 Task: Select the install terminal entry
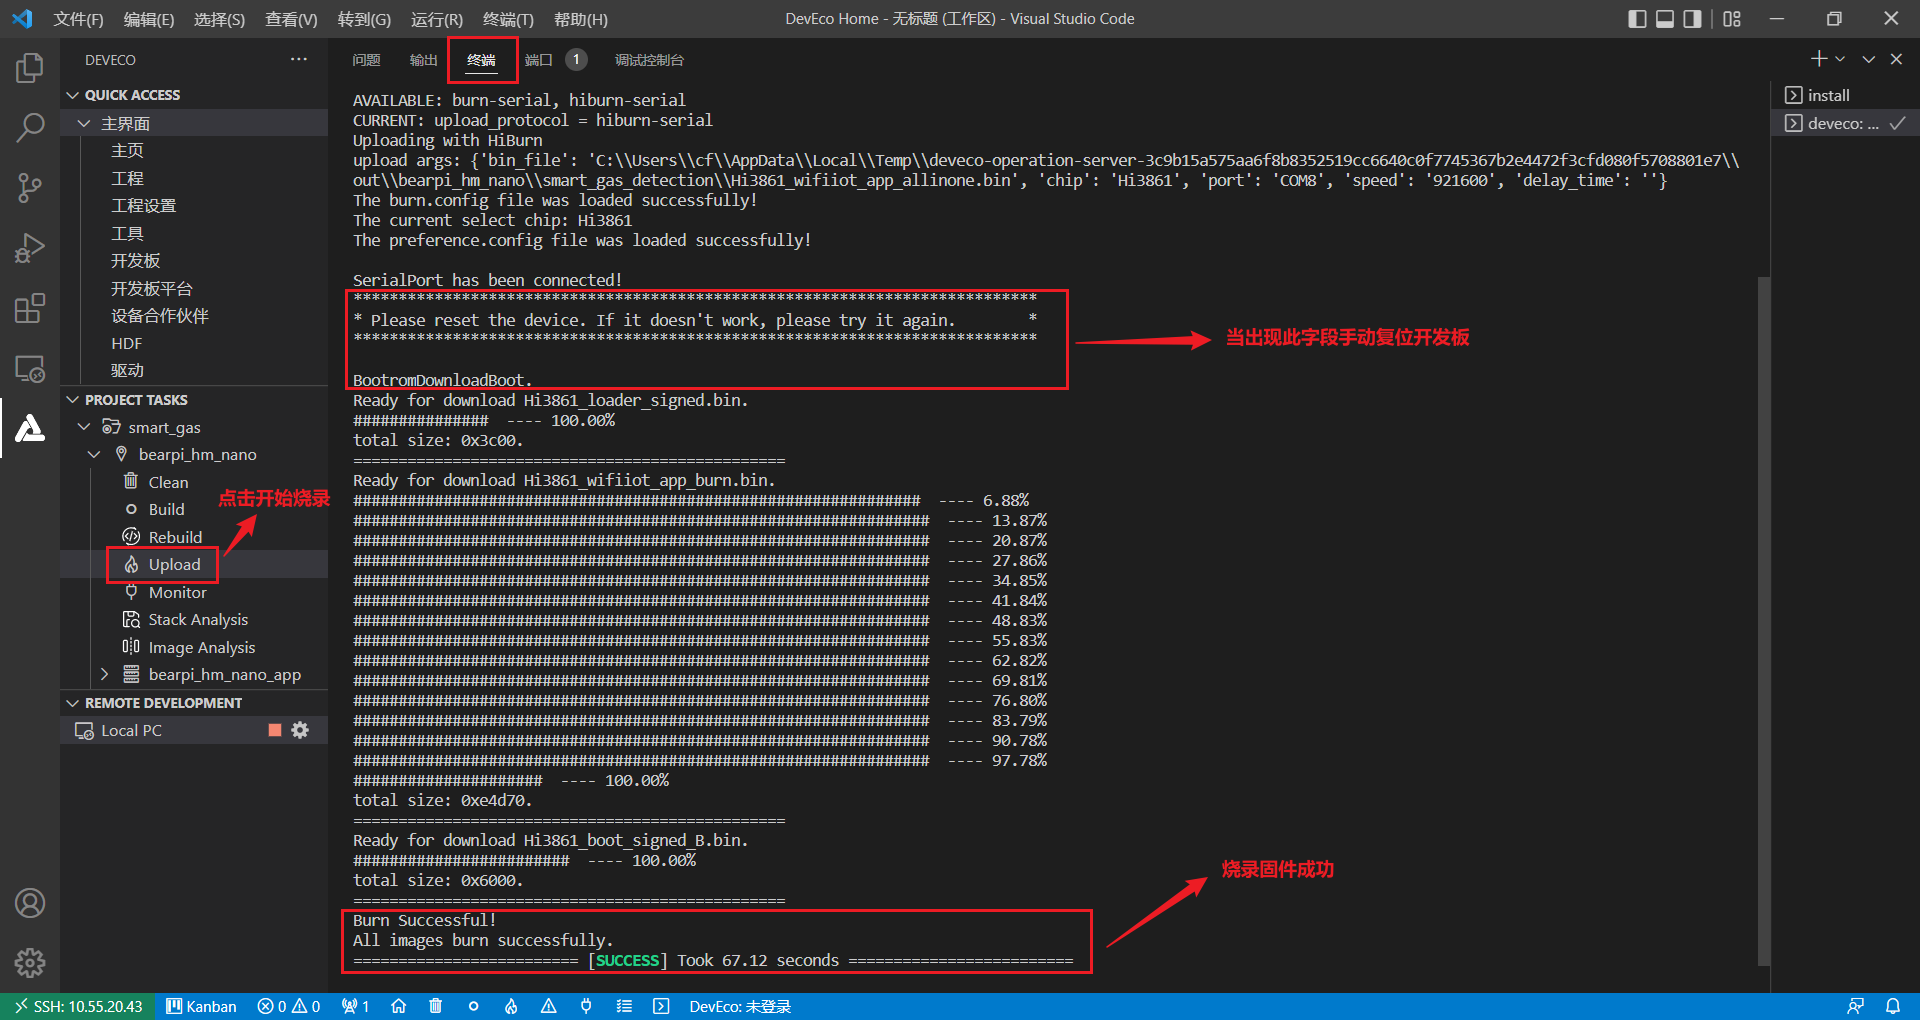[1845, 95]
